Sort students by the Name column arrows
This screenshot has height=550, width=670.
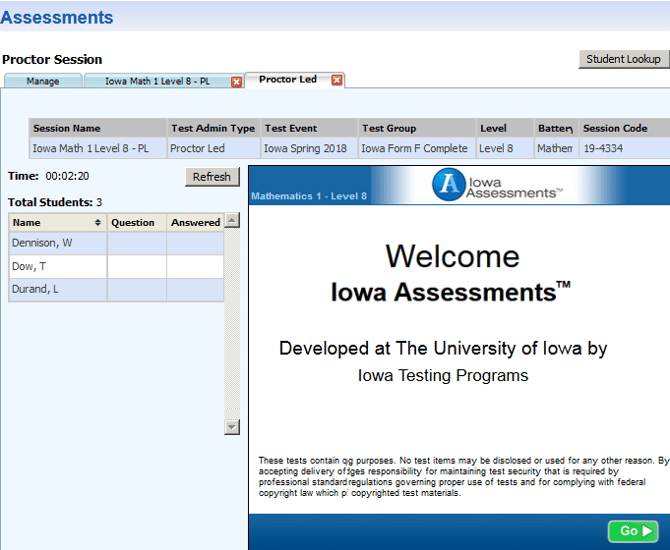click(x=97, y=223)
